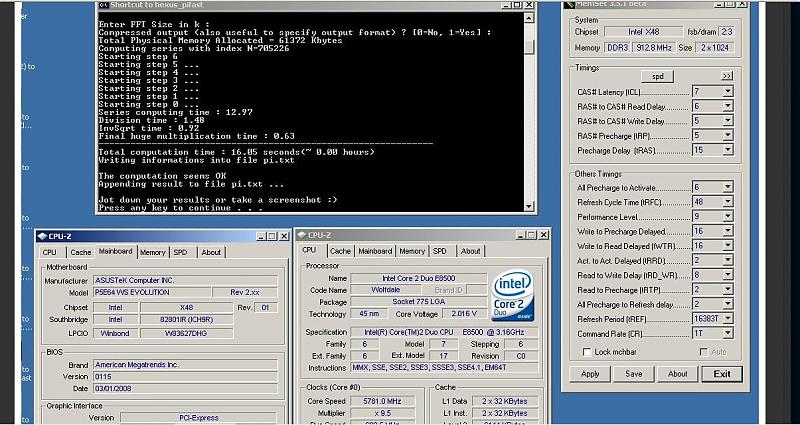Open Refresh Cycle Time (tRFC) dropdown
The image size is (800, 425).
point(728,202)
